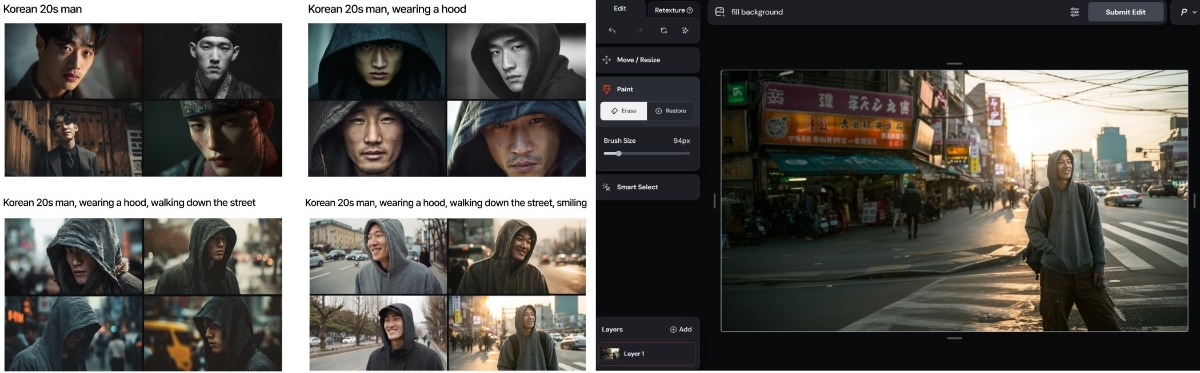Image resolution: width=1200 pixels, height=373 pixels.
Task: Click the street photo on the editing canvas
Action: [954, 200]
